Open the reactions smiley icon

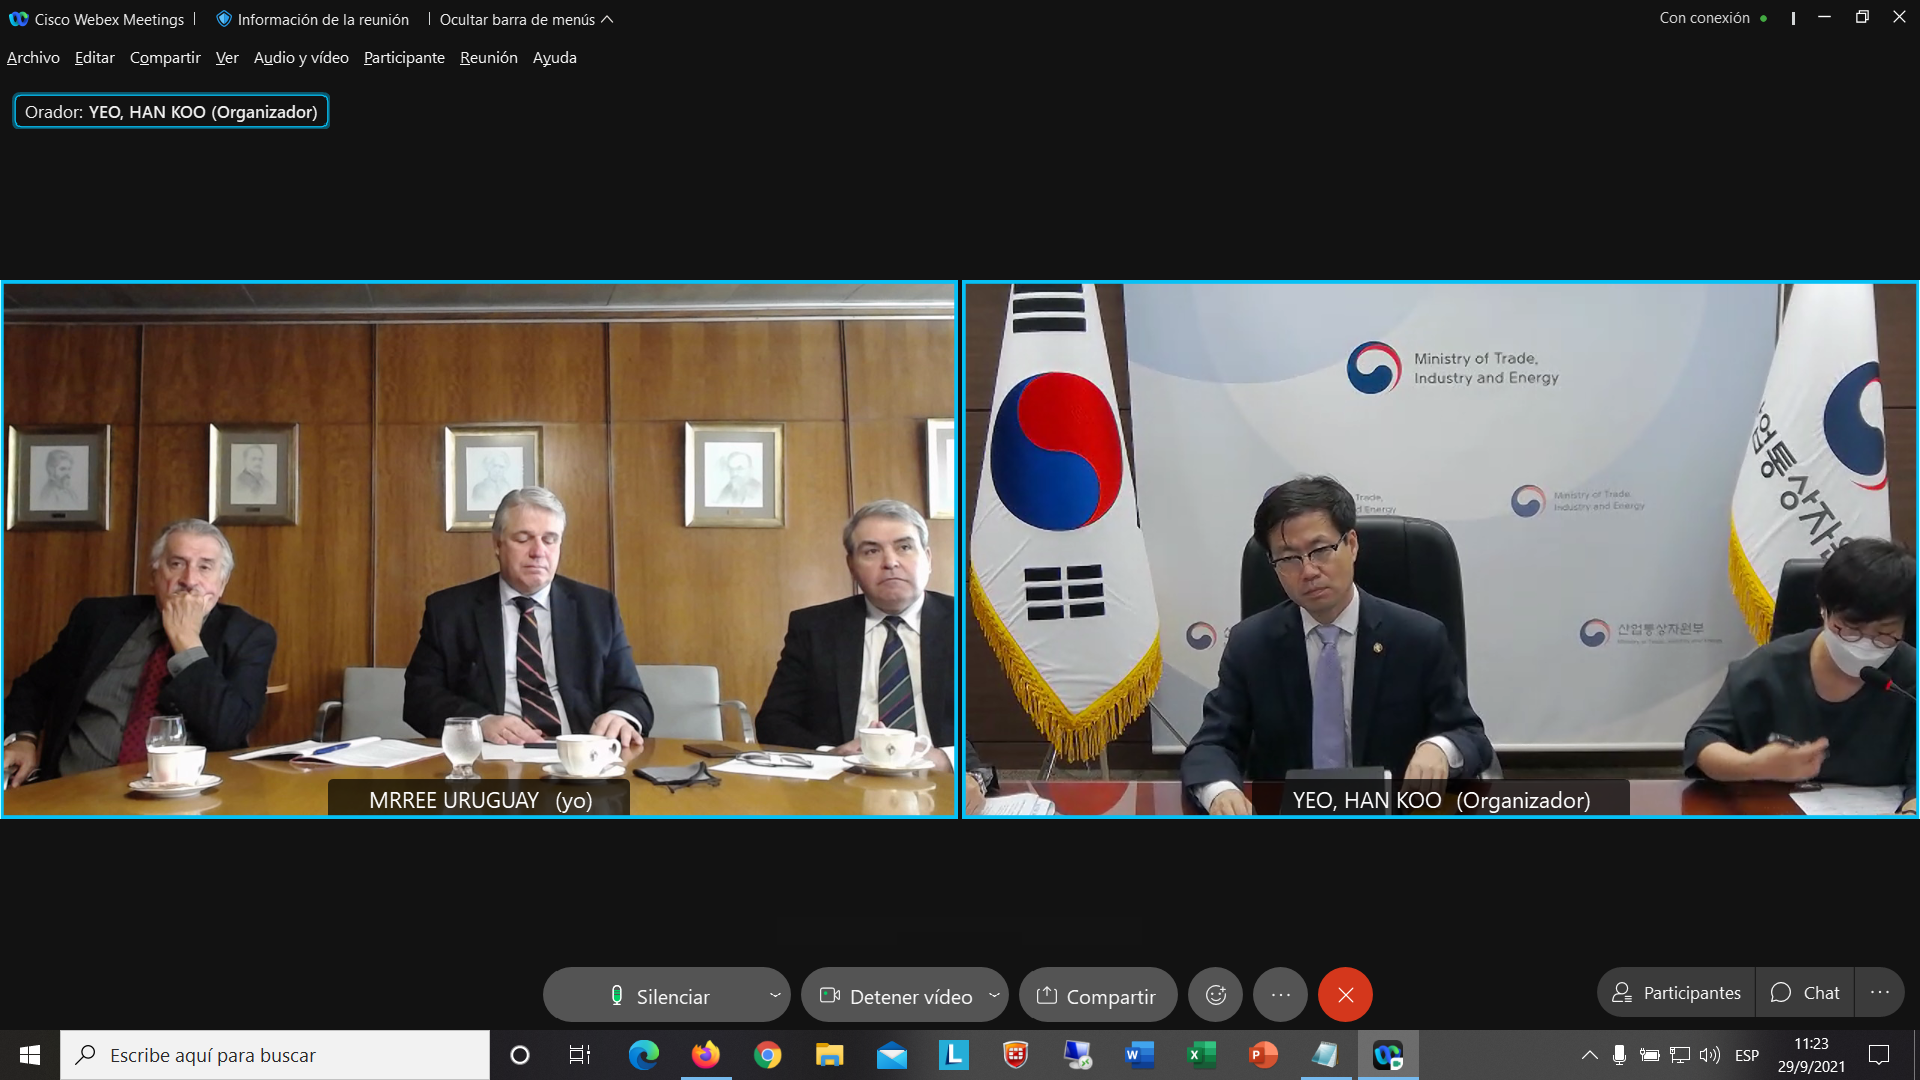pyautogui.click(x=1215, y=995)
